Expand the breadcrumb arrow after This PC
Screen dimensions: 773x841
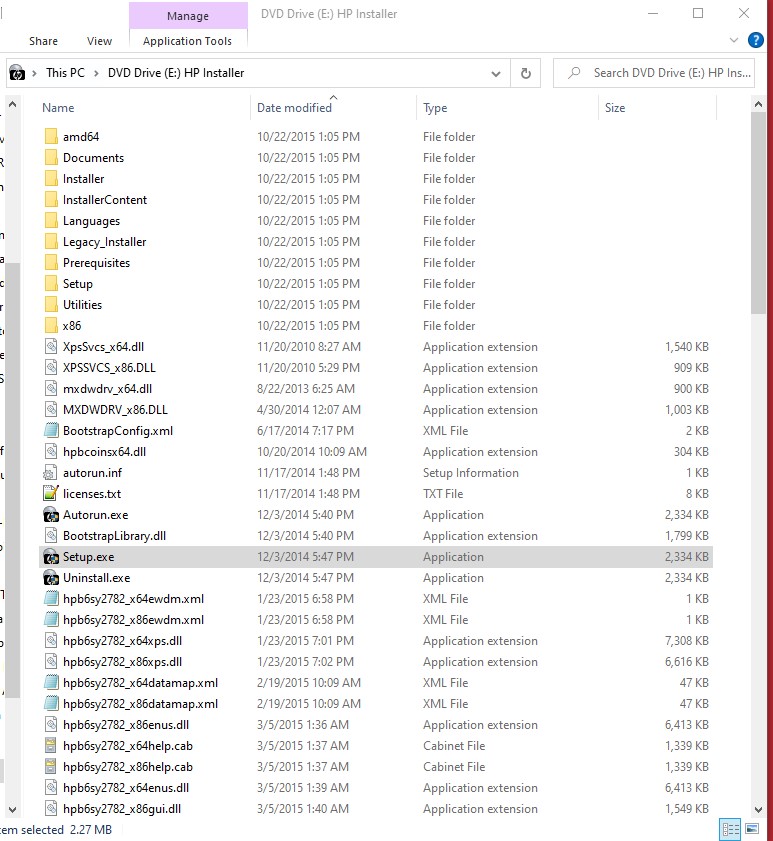click(96, 73)
